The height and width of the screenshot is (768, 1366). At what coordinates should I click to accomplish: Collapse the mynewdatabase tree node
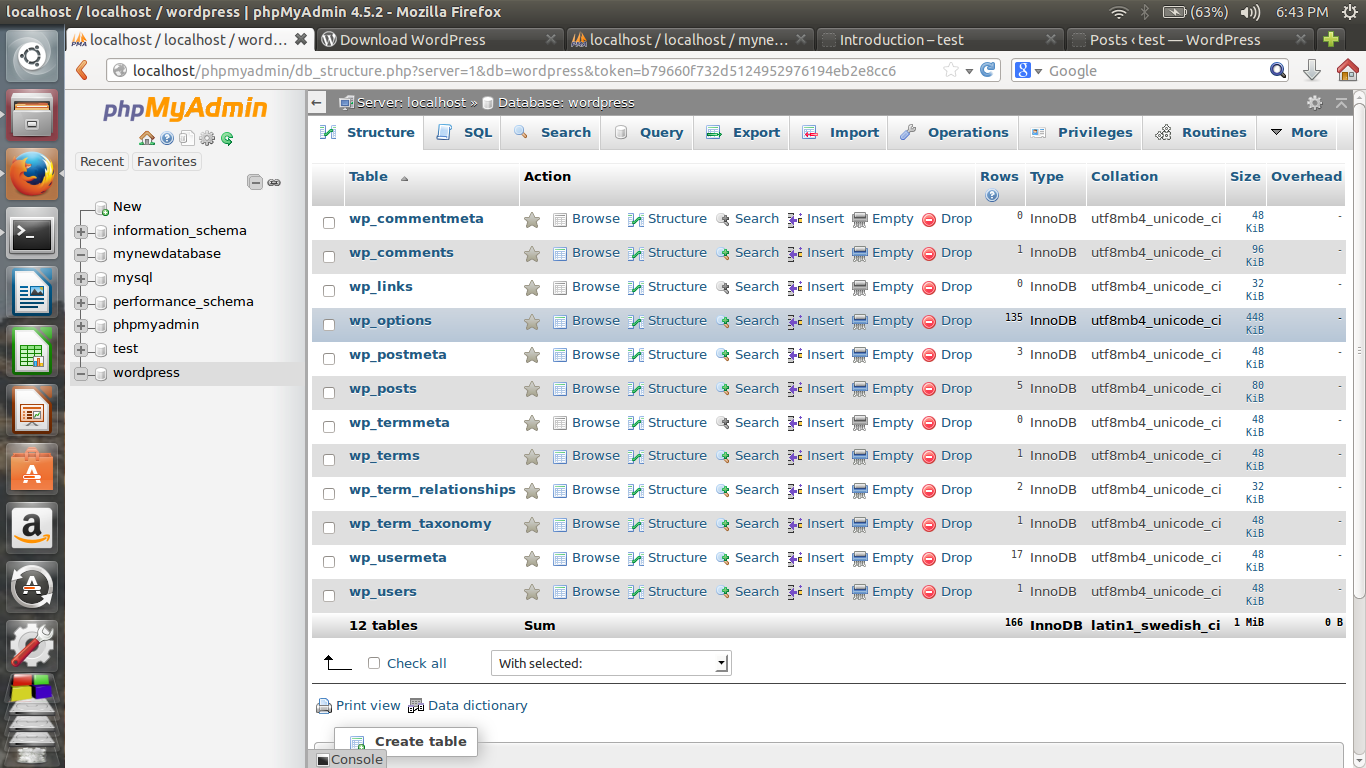tap(81, 255)
